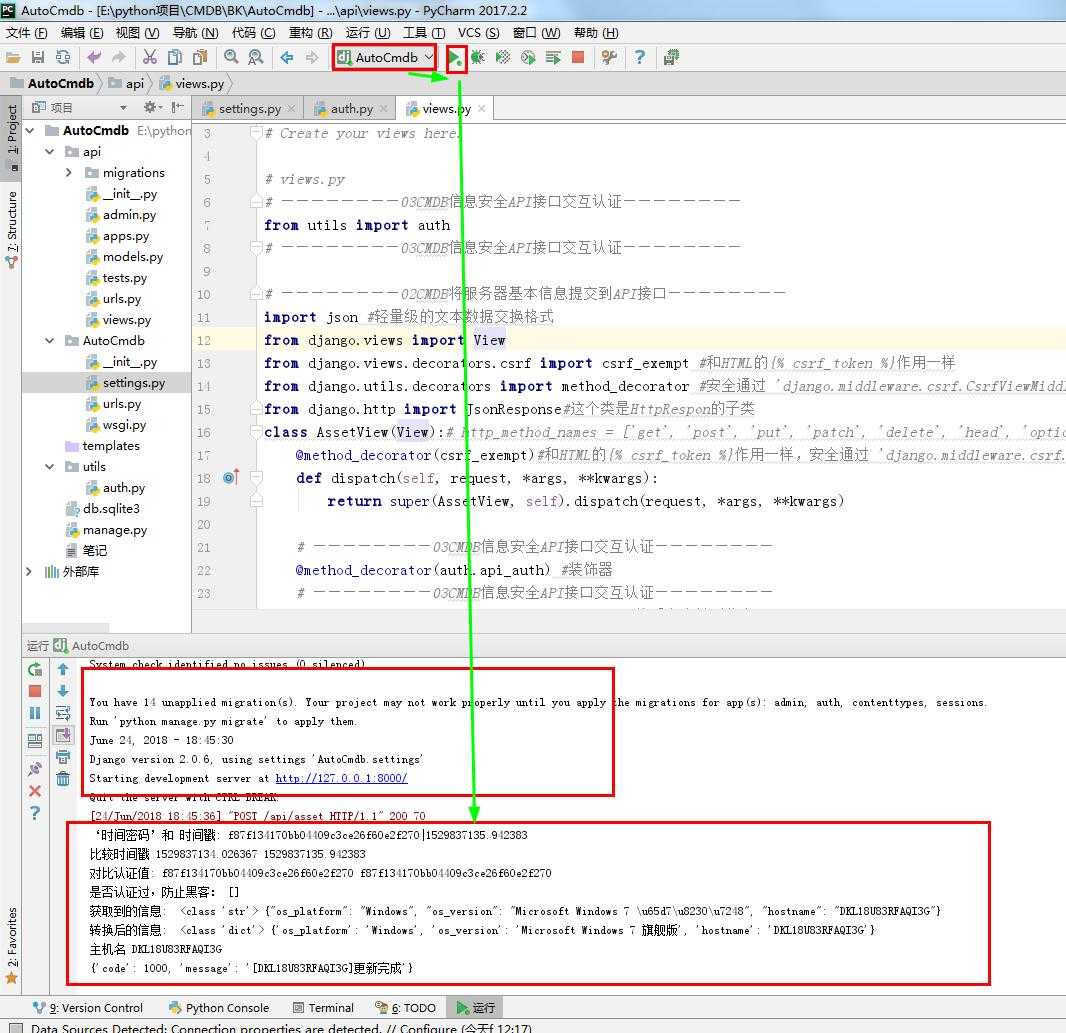Print the console output via the printer icon

pyautogui.click(x=63, y=757)
